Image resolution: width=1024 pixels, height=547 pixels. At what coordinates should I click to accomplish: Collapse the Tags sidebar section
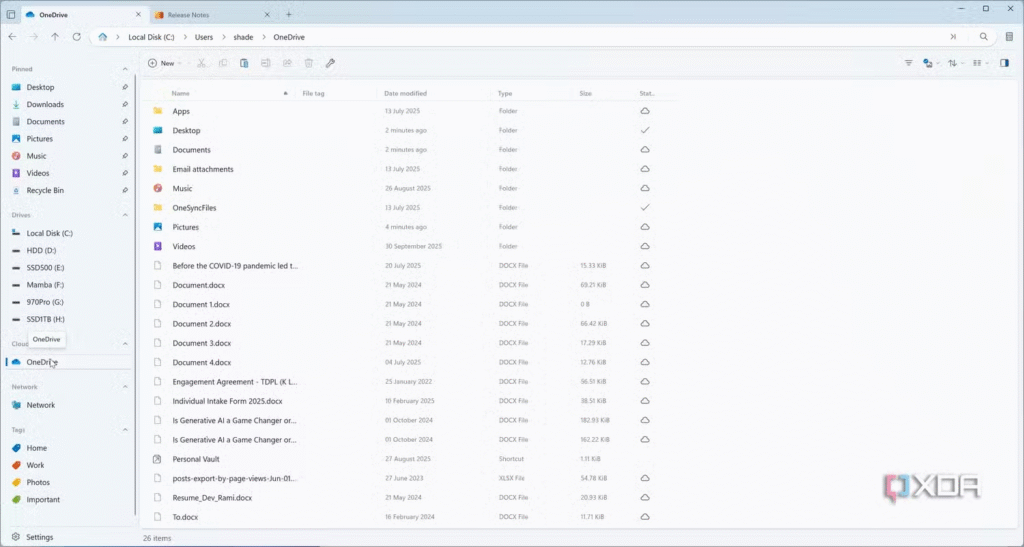[x=125, y=430]
